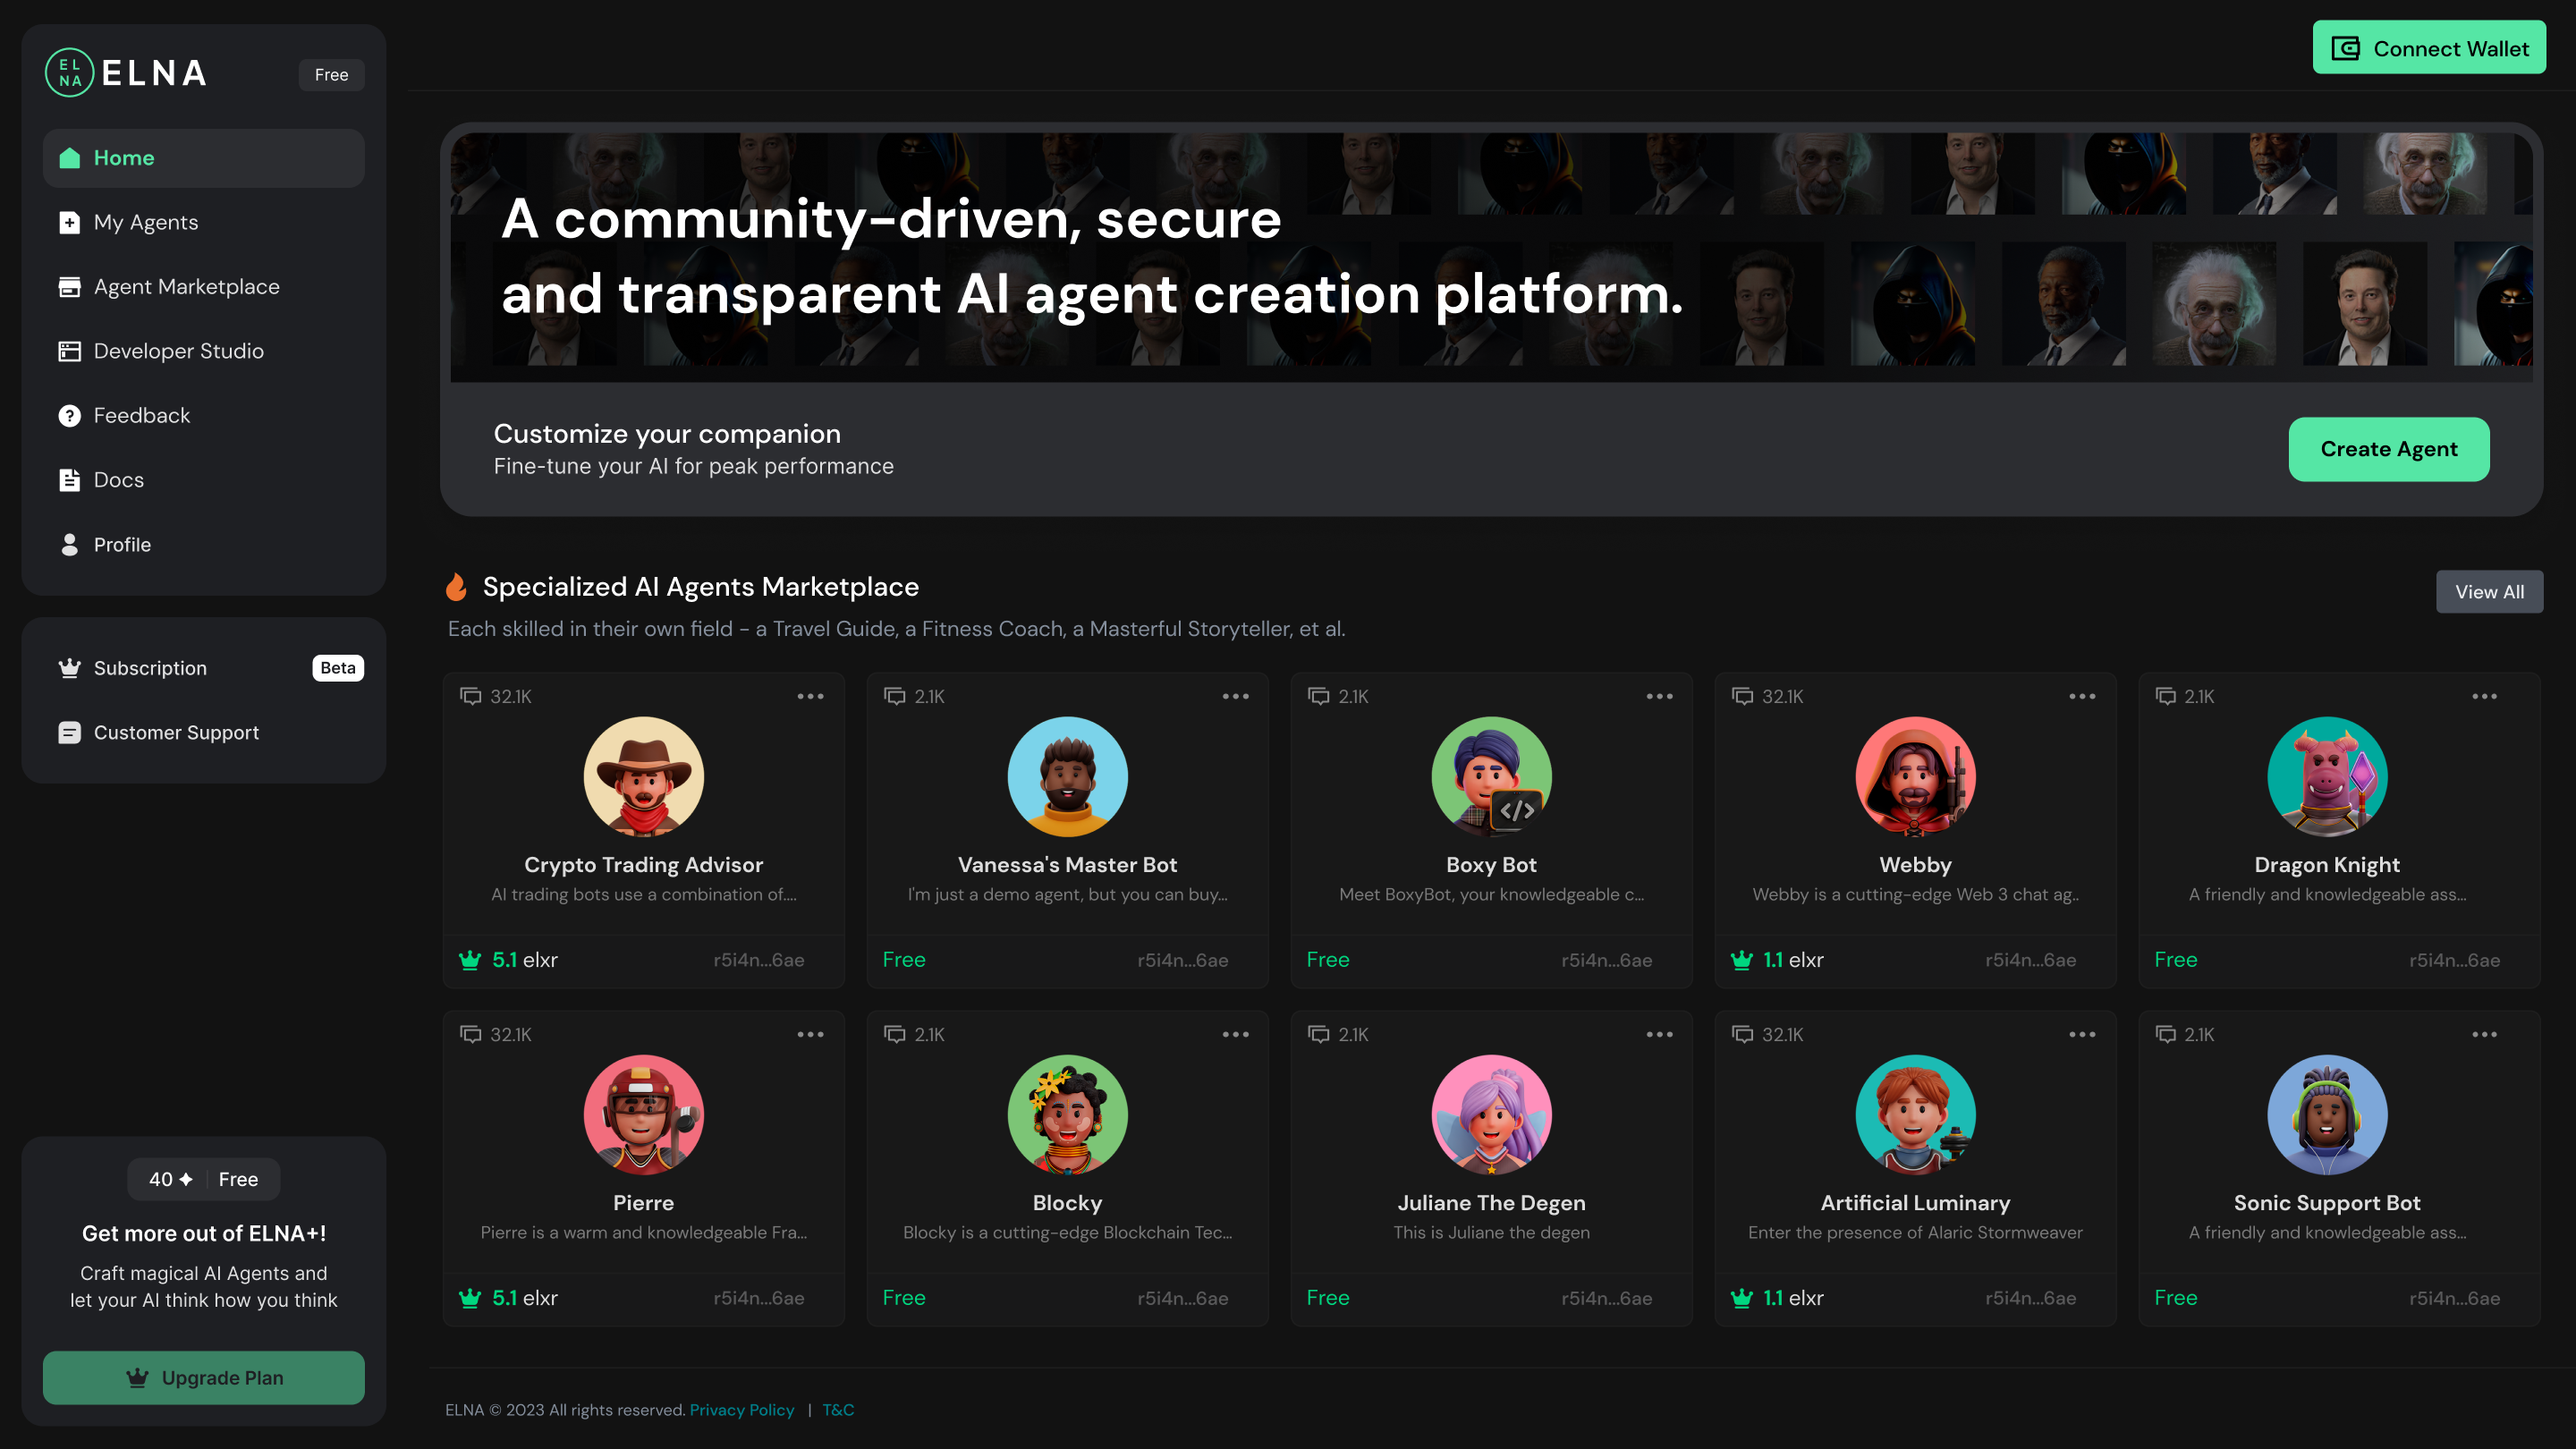Click the ELNA logo icon
This screenshot has height=1449, width=2576.
pyautogui.click(x=69, y=73)
